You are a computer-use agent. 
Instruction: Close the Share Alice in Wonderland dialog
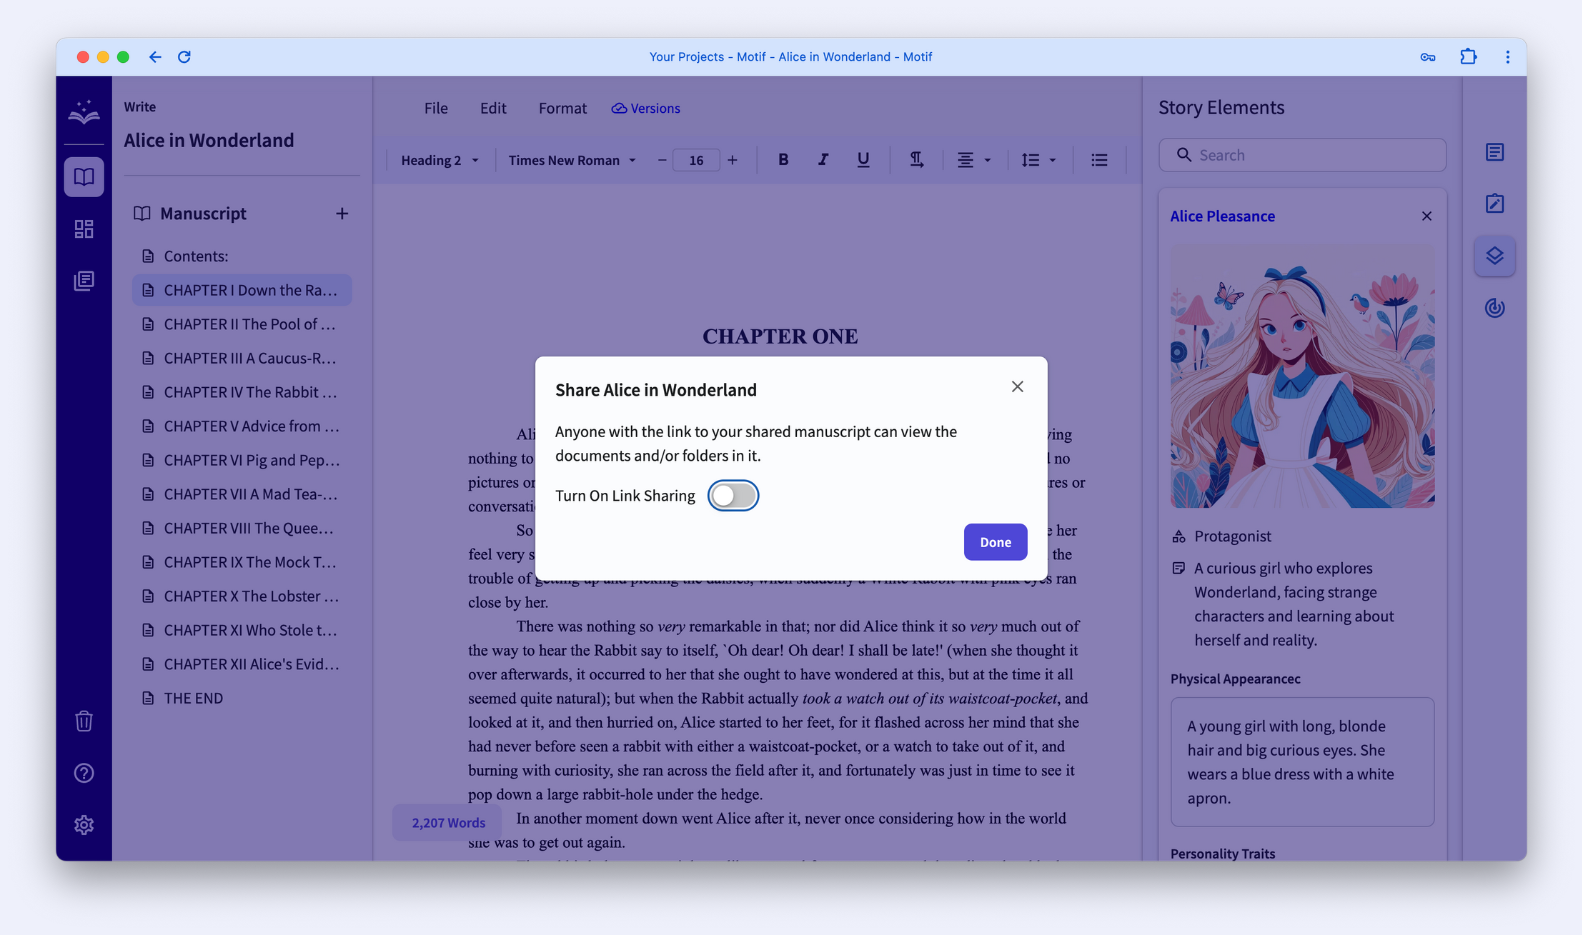[1017, 387]
